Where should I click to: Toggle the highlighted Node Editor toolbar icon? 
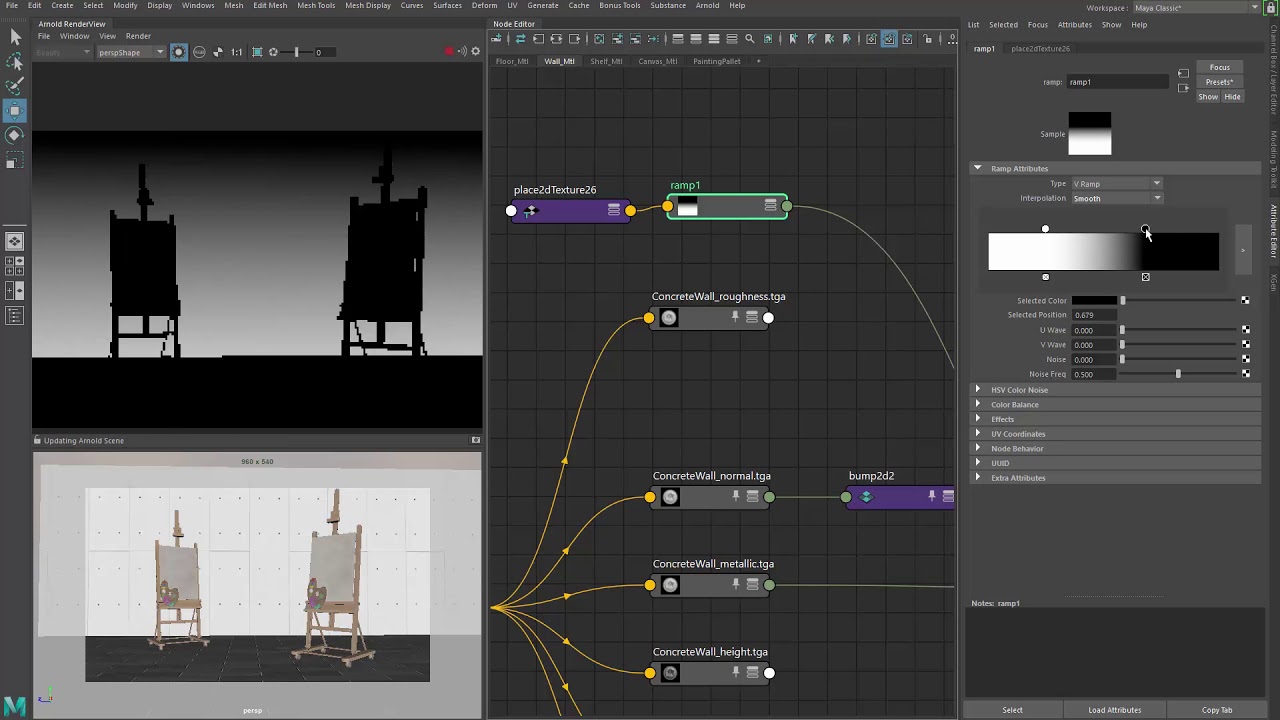click(889, 39)
